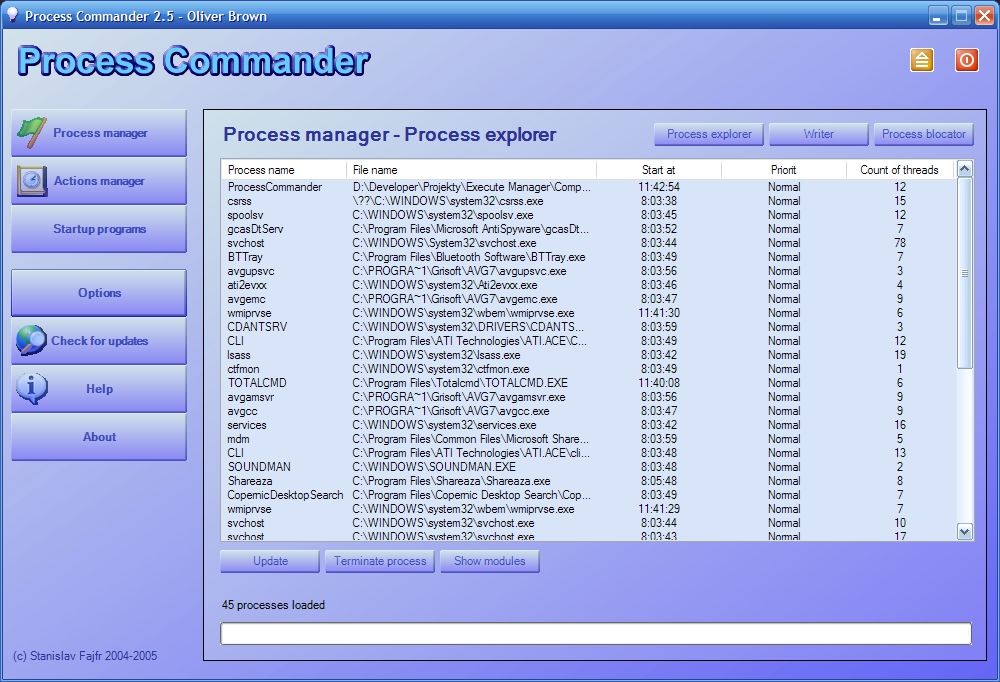
Task: Minimize the Process Commander window
Action: click(x=937, y=15)
